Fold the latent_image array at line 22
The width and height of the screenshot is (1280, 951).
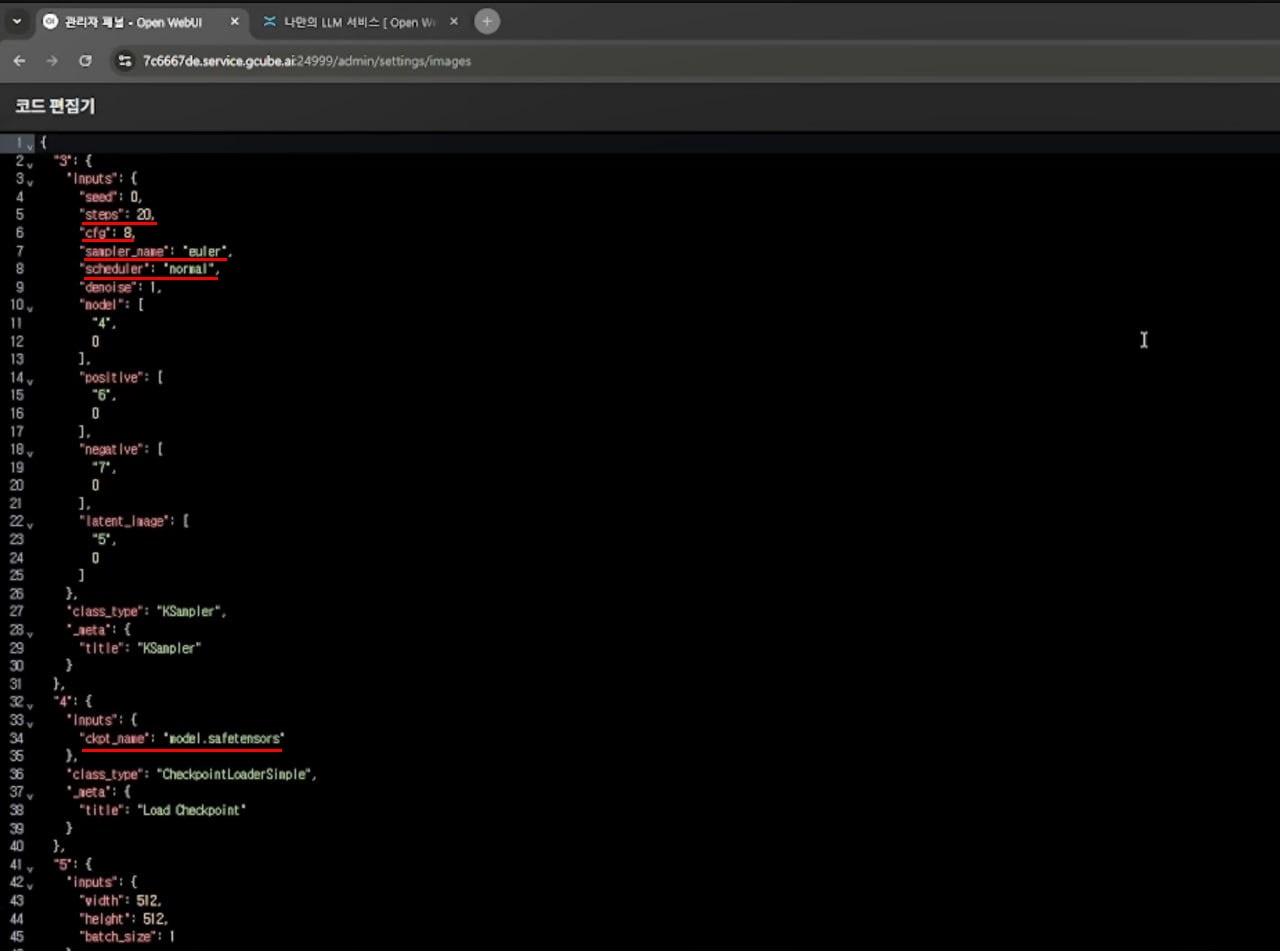[x=29, y=523]
